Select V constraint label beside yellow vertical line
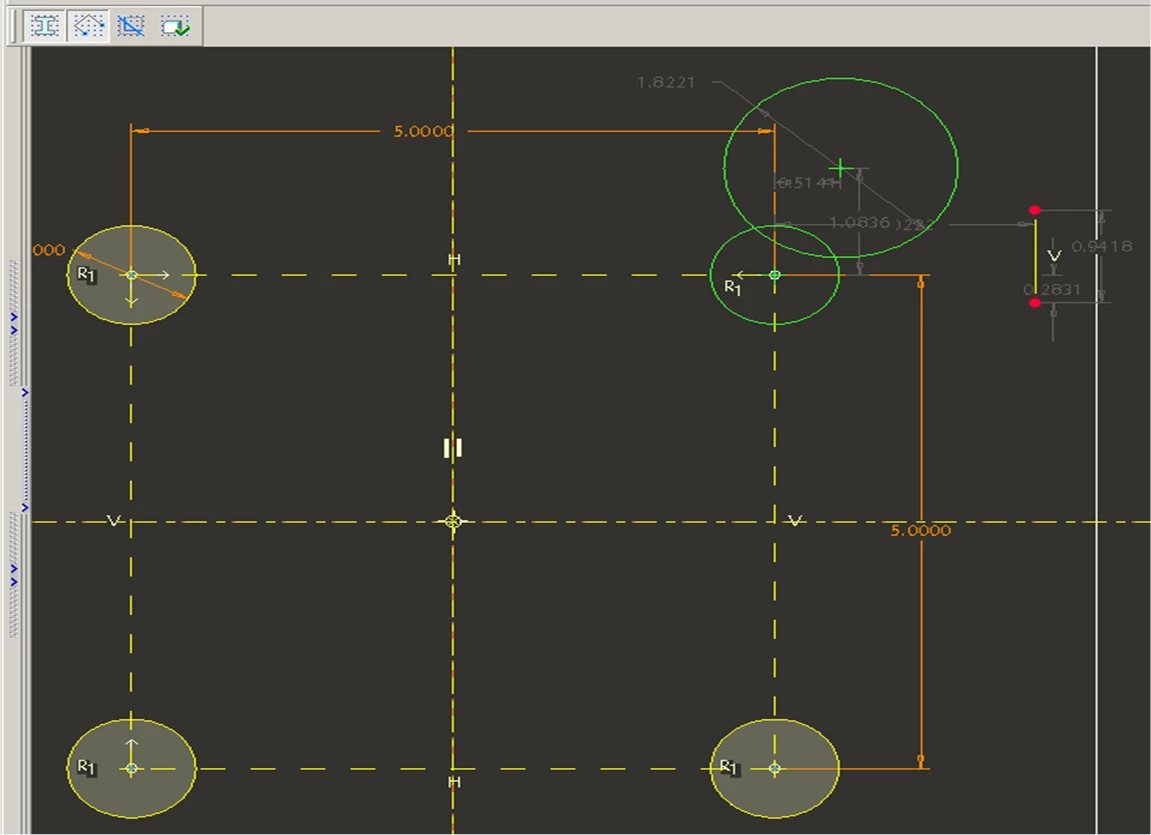Image resolution: width=1151 pixels, height=835 pixels. coord(1054,256)
